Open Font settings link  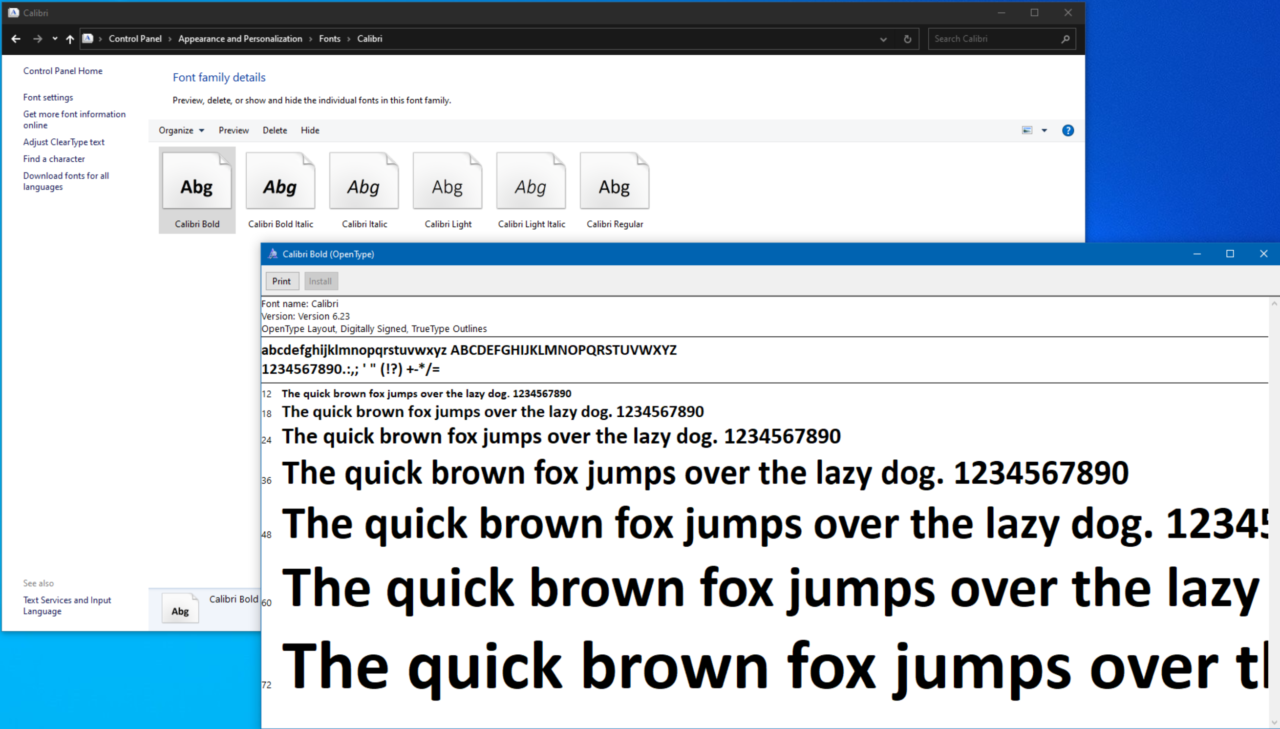coord(48,98)
